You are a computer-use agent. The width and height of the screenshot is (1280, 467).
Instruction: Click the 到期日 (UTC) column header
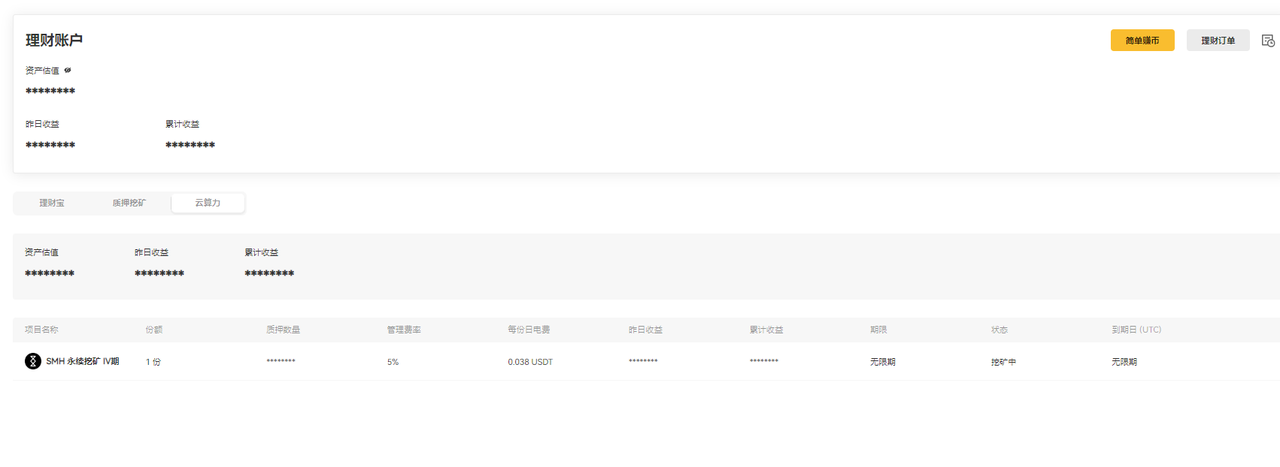coord(1136,329)
